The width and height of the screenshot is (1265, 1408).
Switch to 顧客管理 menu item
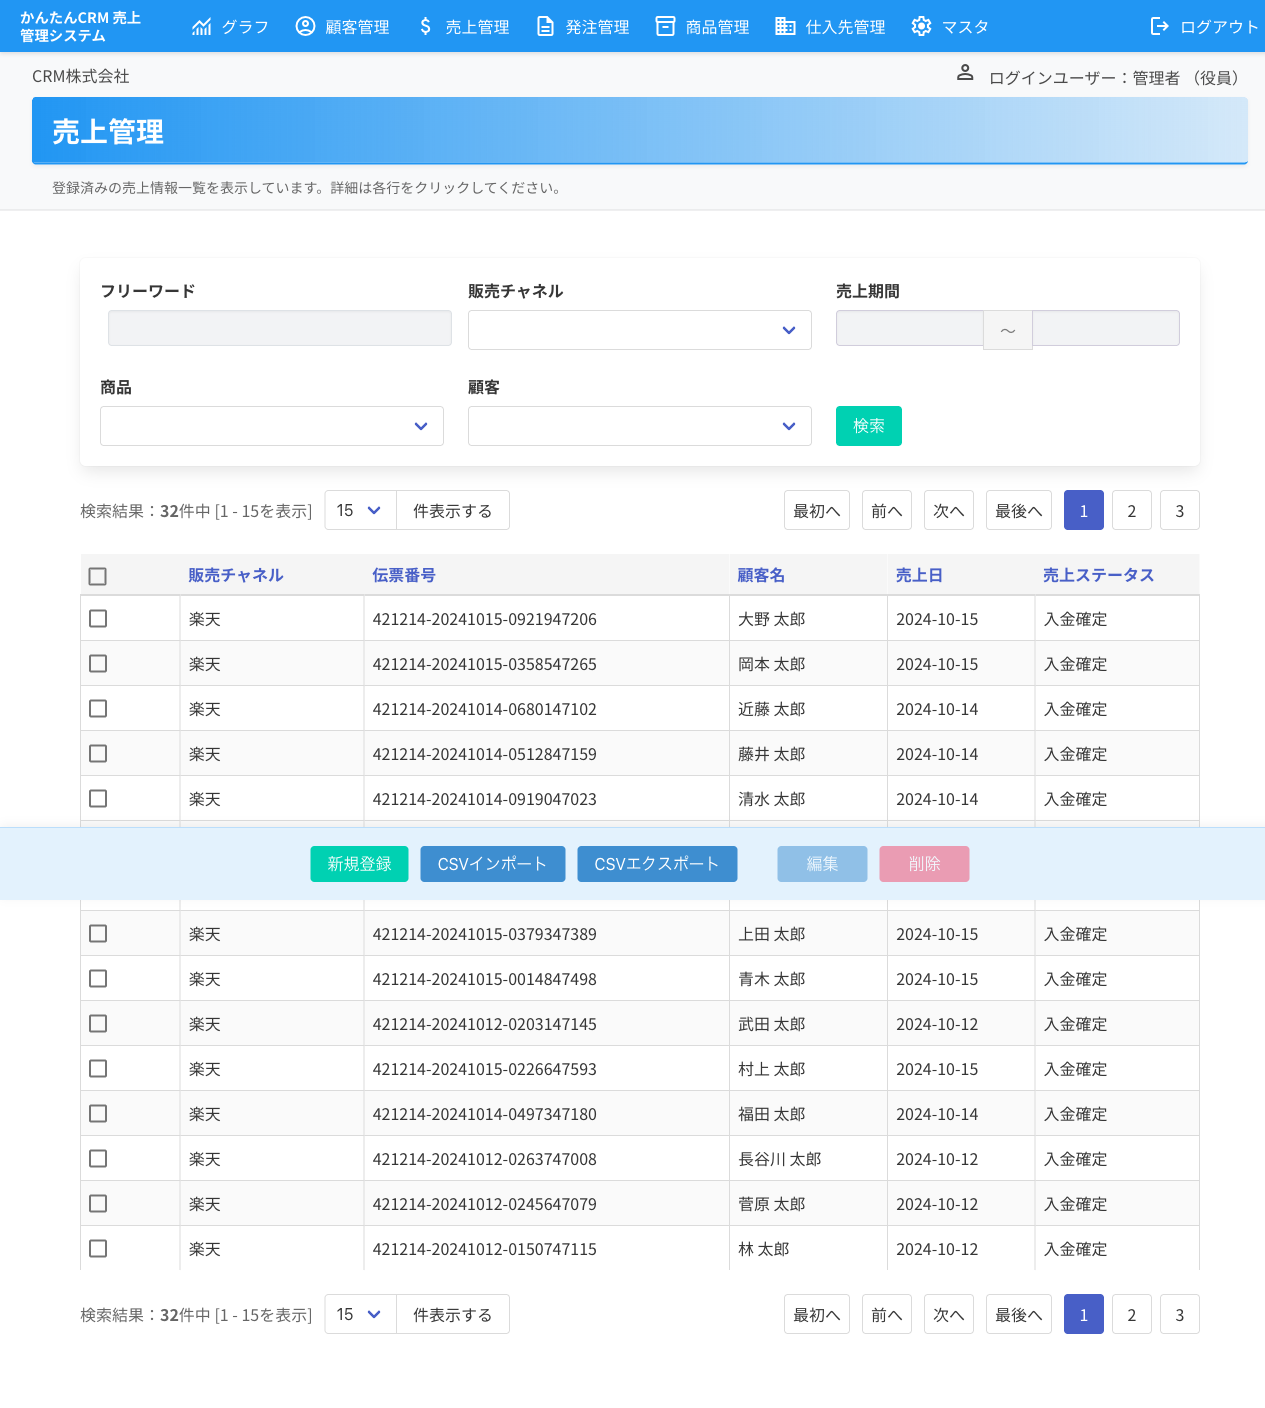tap(356, 26)
